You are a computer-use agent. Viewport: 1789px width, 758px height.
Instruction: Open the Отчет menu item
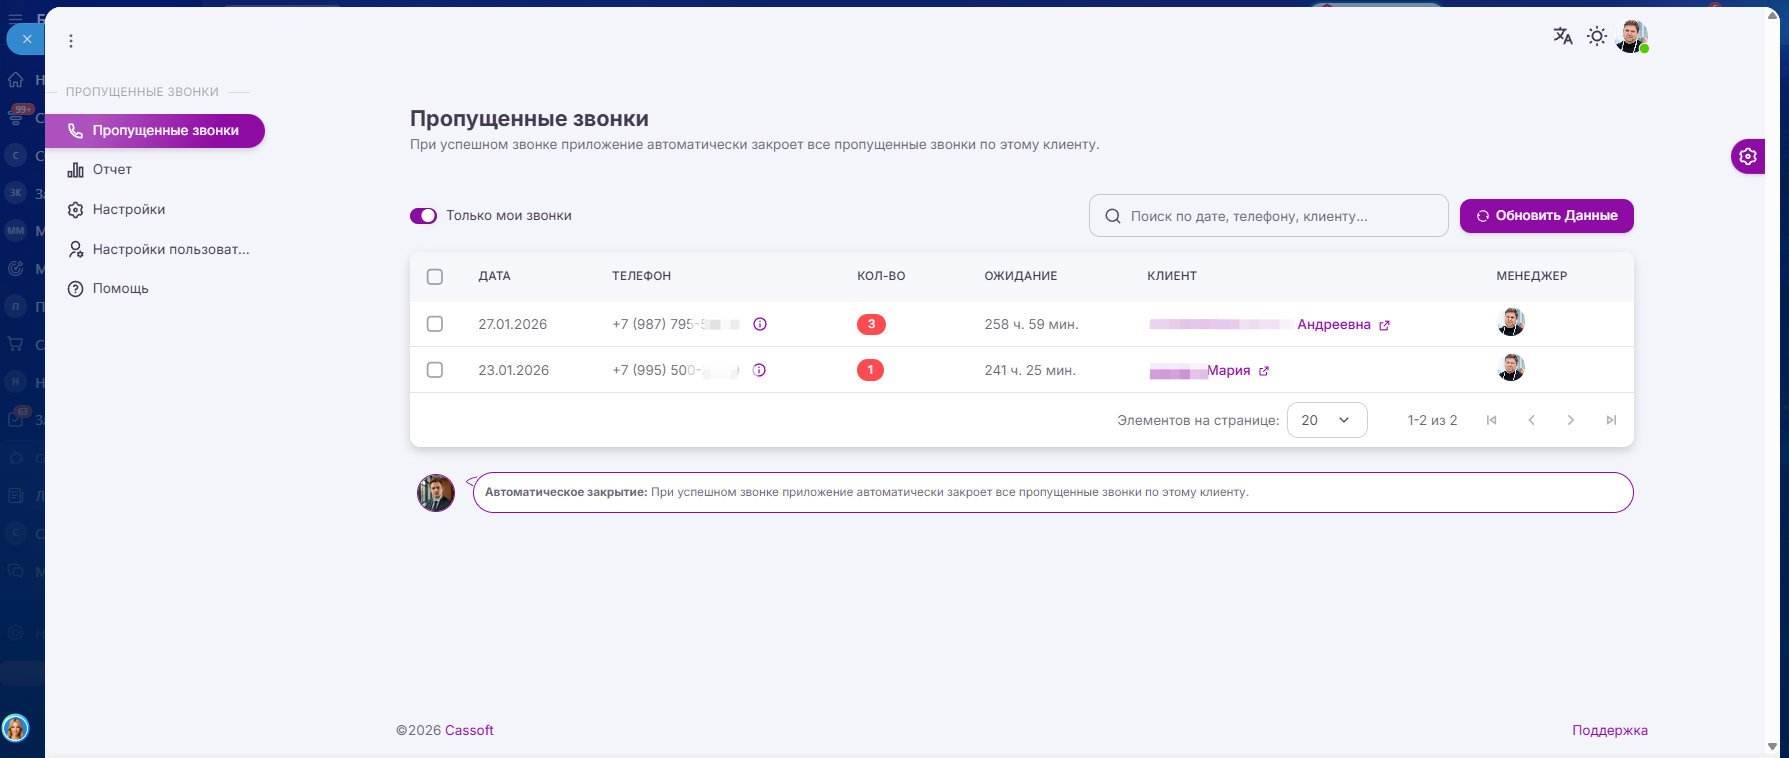tap(112, 170)
